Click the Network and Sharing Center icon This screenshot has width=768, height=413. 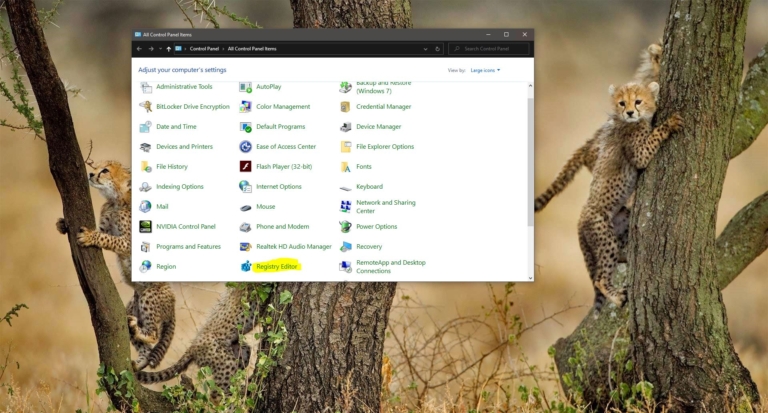pos(345,206)
